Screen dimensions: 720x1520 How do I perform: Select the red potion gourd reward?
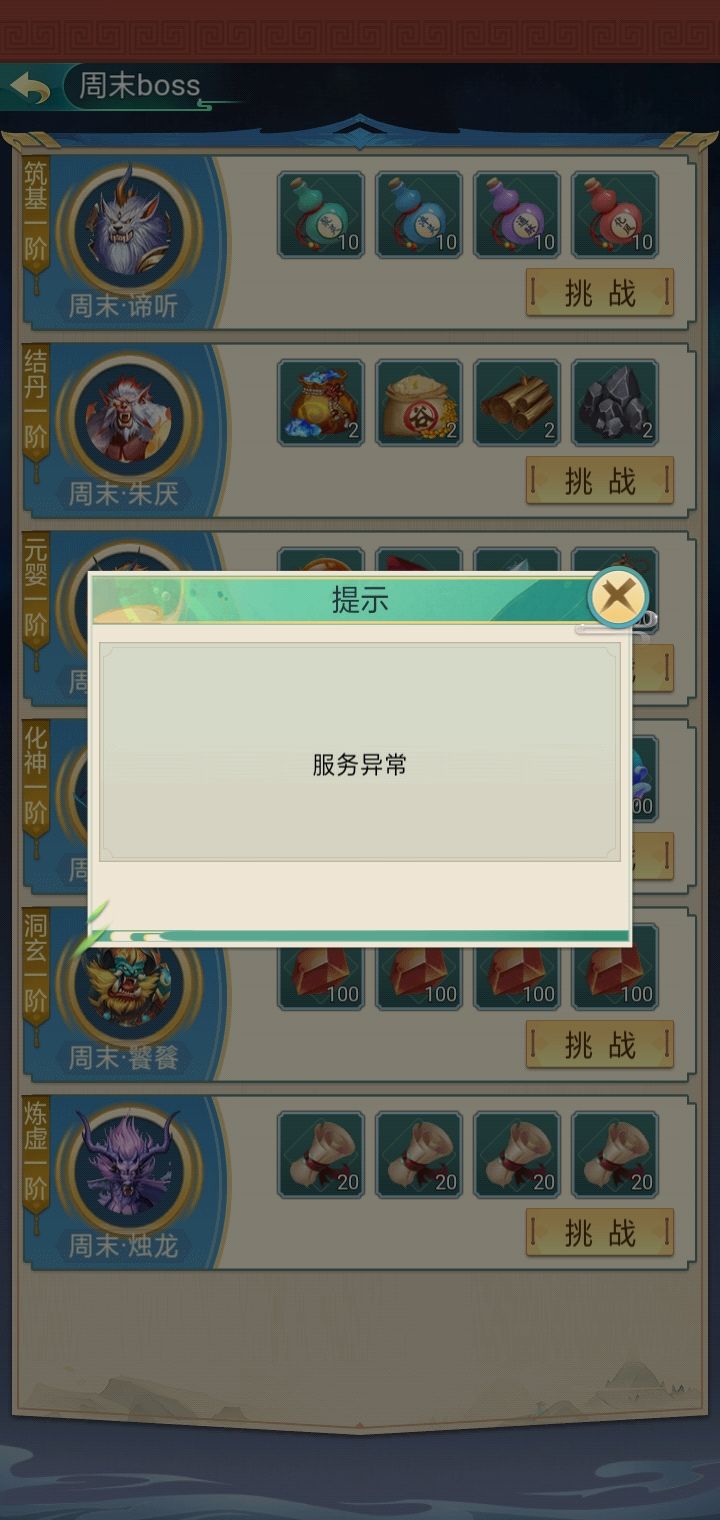(x=615, y=215)
